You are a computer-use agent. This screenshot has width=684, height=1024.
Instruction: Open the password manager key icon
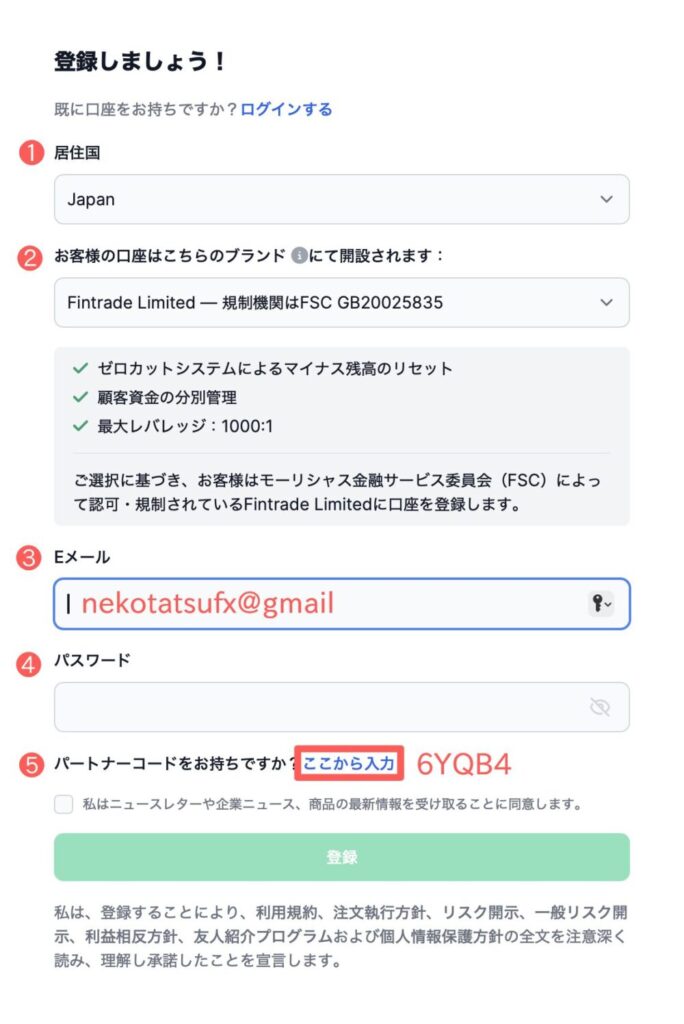(x=600, y=603)
